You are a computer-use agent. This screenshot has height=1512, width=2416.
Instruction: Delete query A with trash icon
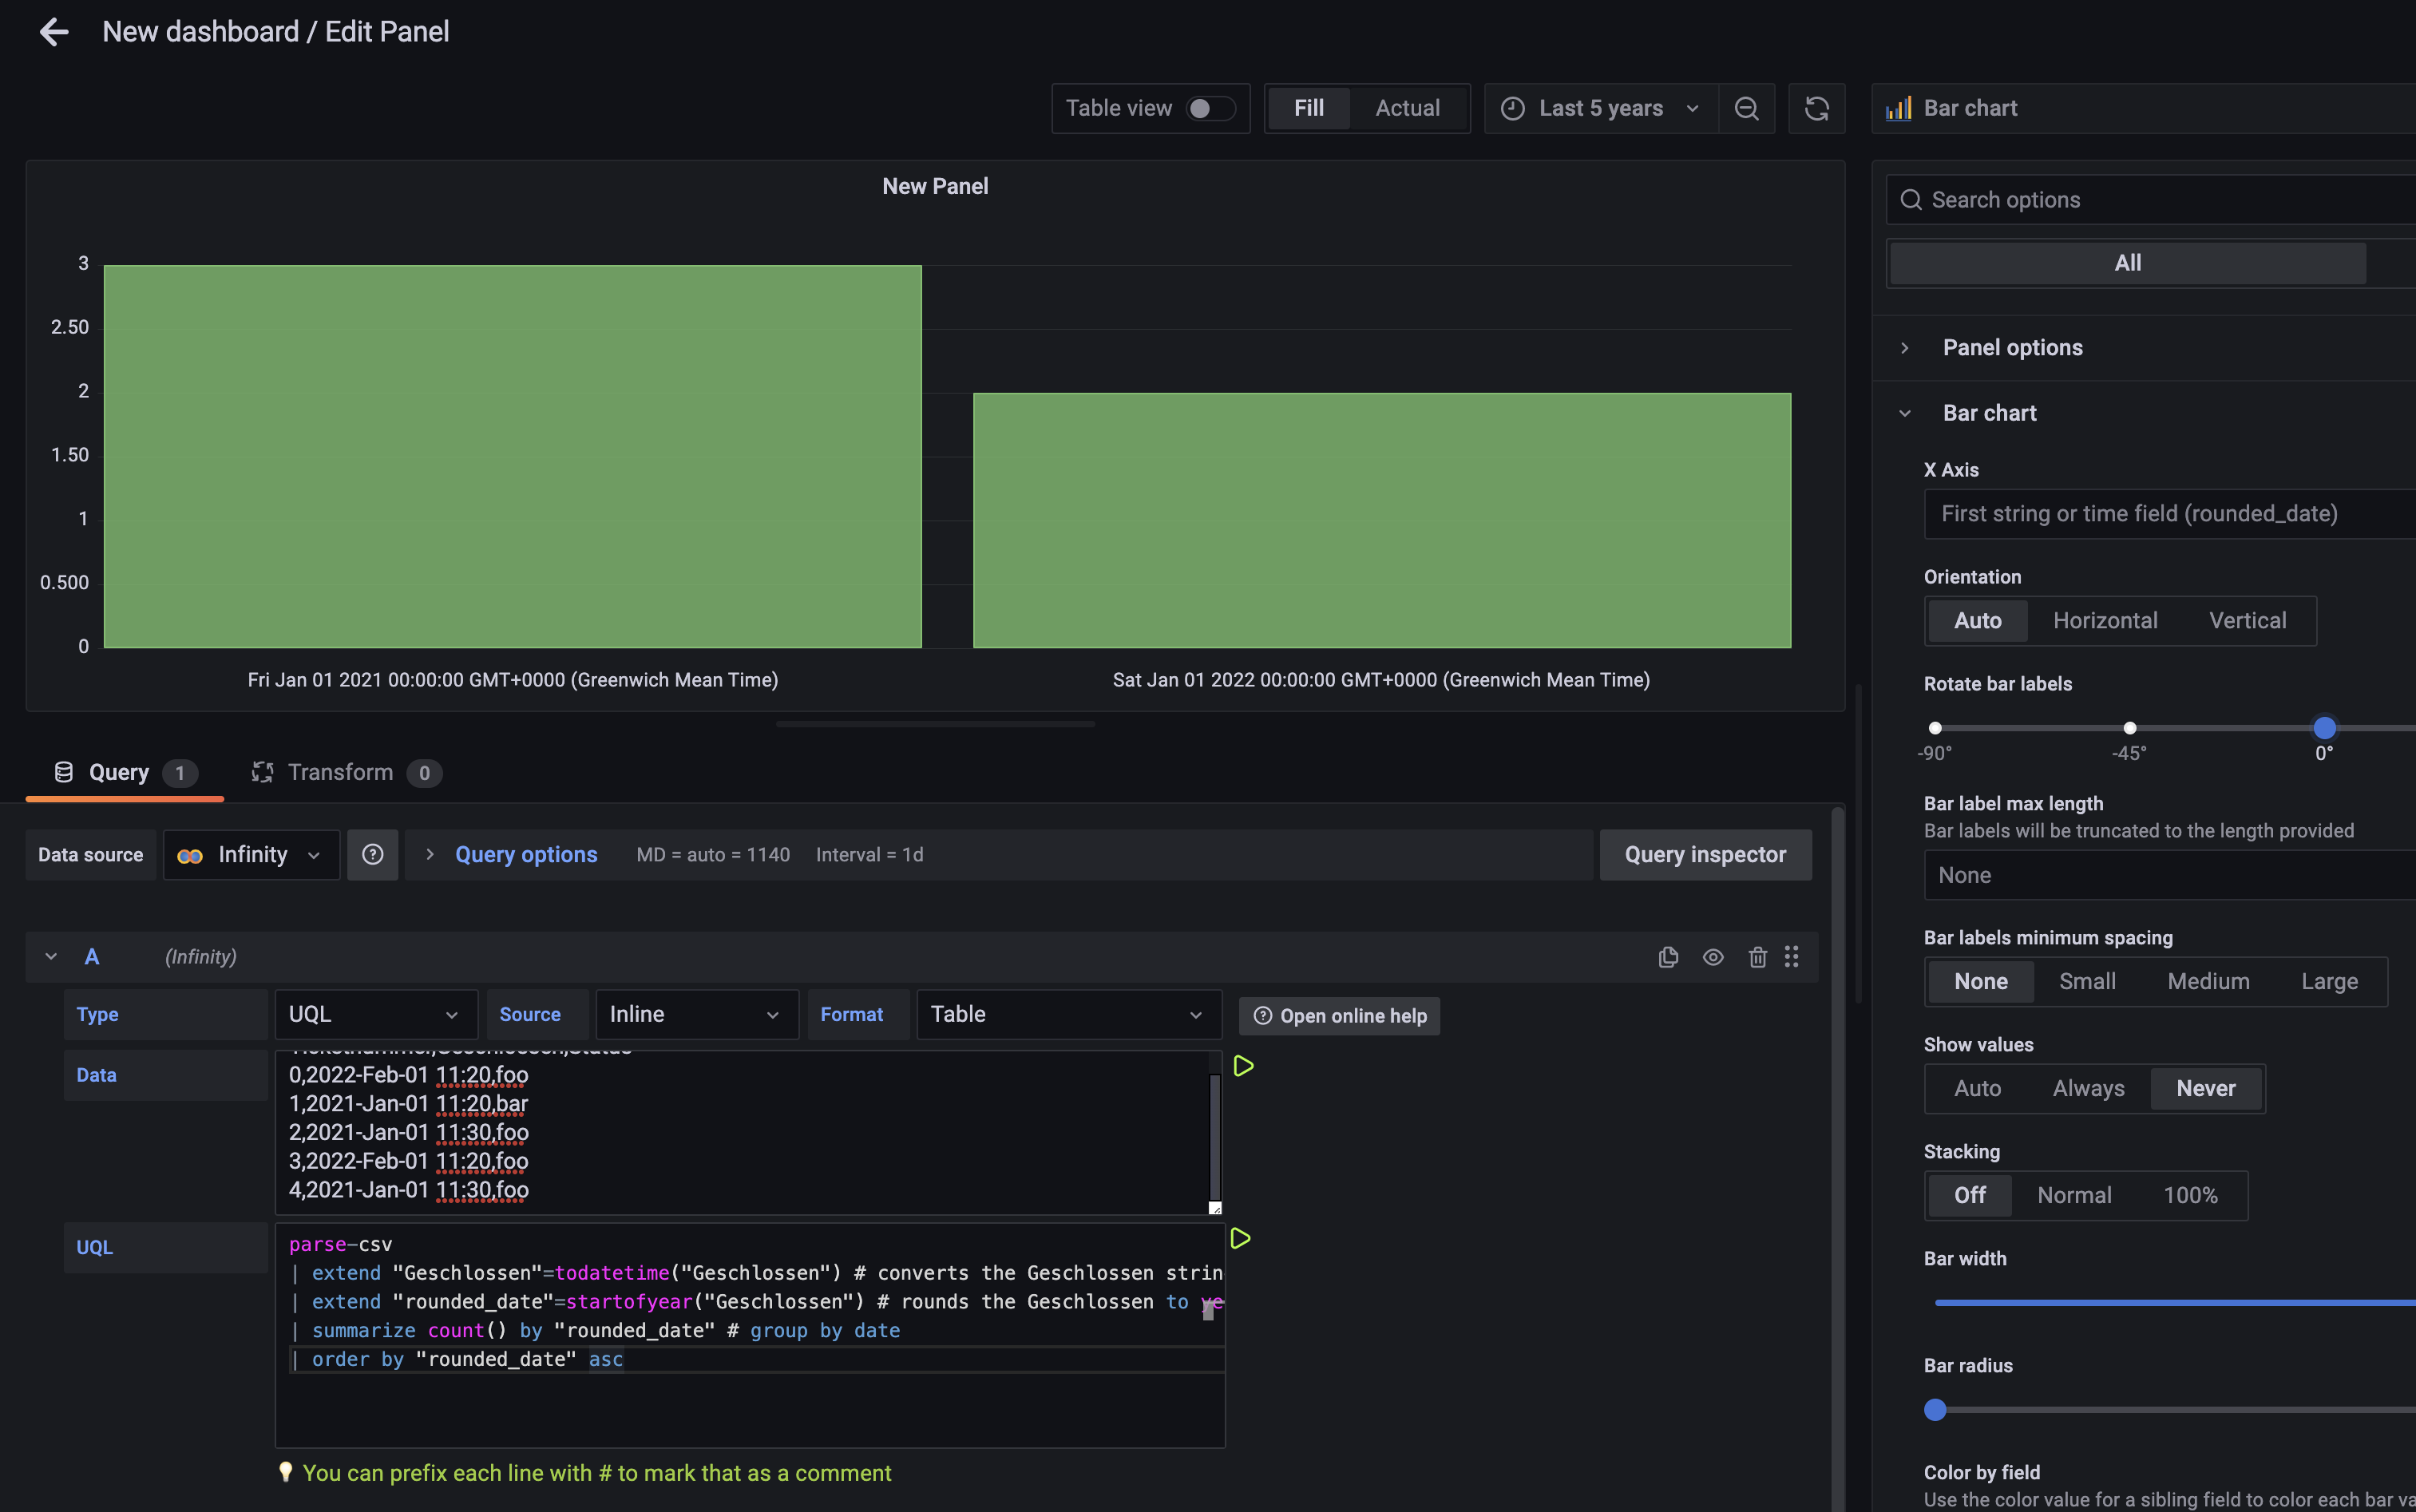pyautogui.click(x=1757, y=957)
